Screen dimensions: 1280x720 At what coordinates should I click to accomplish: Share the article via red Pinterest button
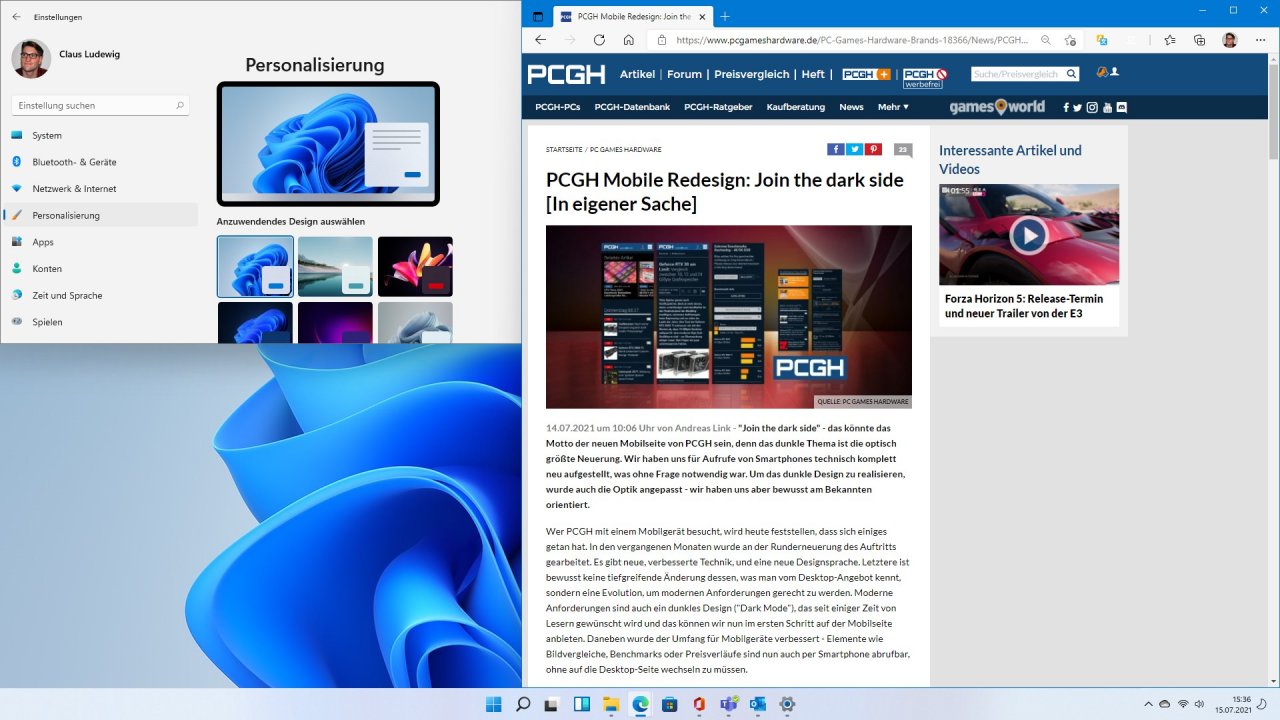(x=874, y=150)
